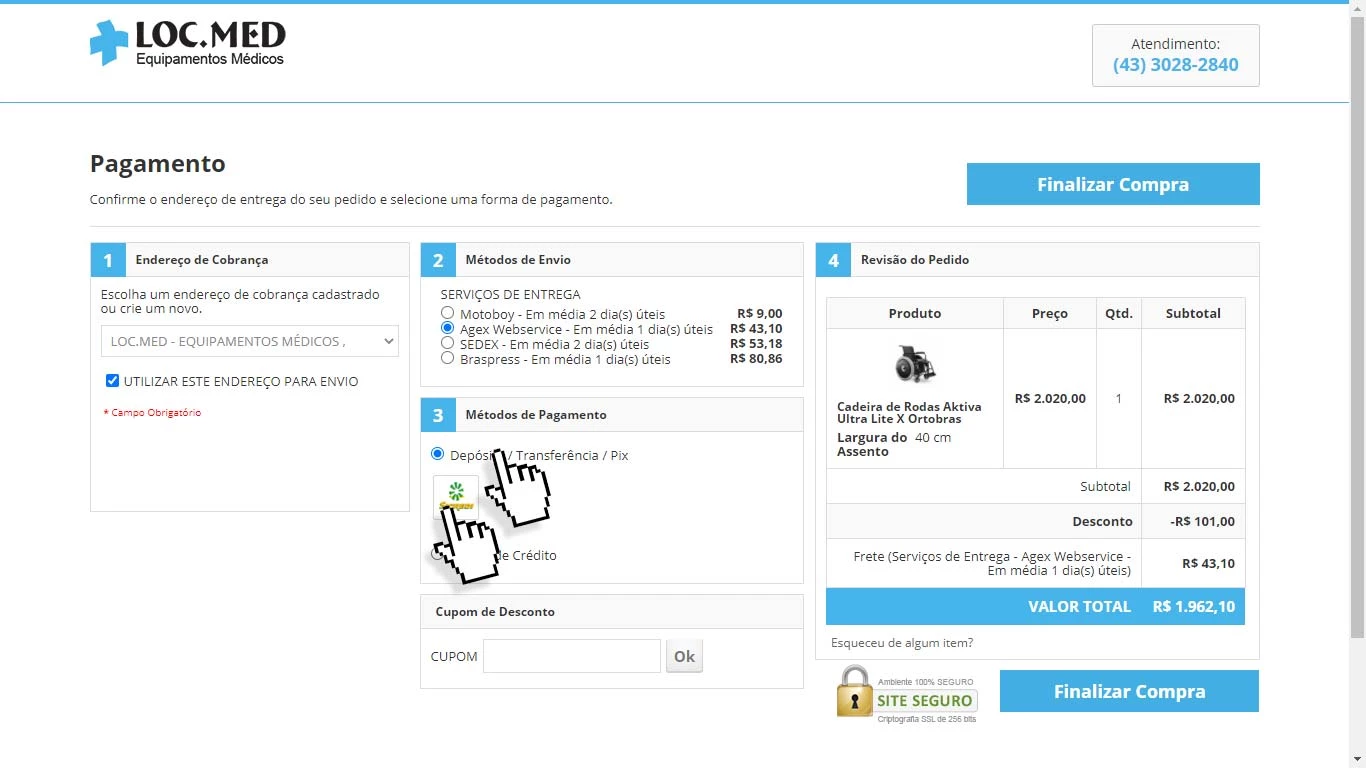This screenshot has width=1366, height=768.
Task: Select Braspress shipping option
Action: click(447, 358)
